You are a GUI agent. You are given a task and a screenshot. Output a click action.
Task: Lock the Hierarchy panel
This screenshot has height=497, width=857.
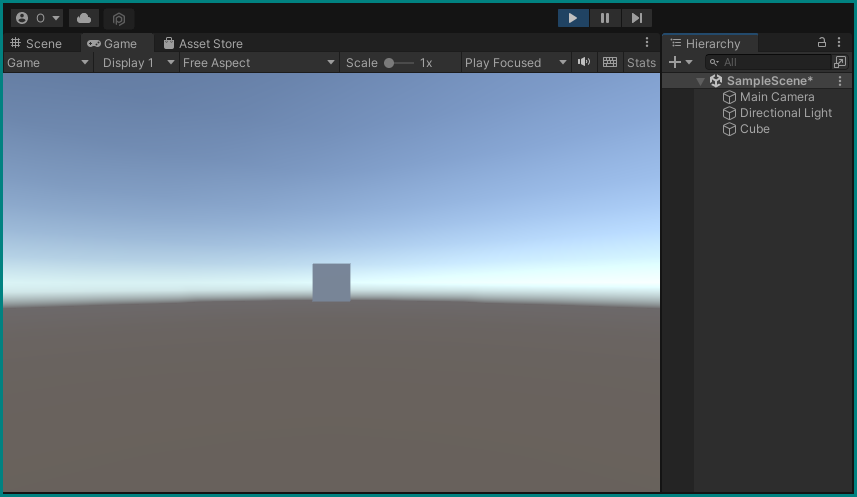822,43
